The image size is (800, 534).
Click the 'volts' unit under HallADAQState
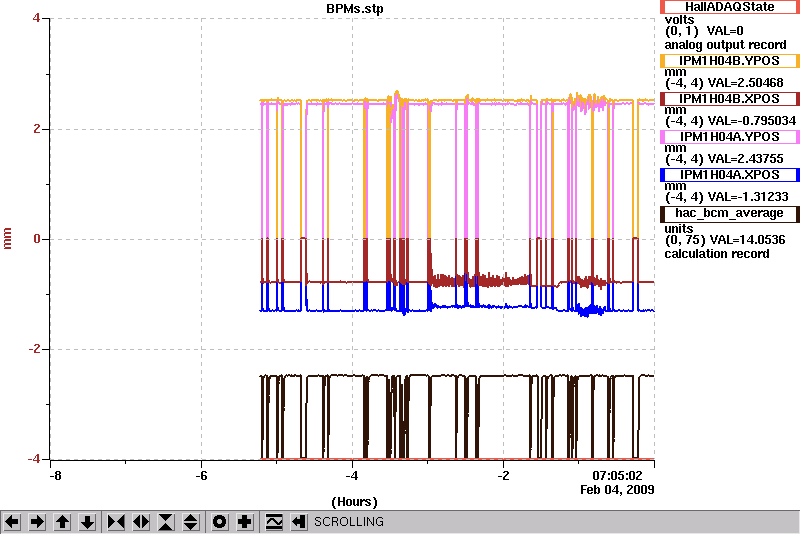coord(679,20)
